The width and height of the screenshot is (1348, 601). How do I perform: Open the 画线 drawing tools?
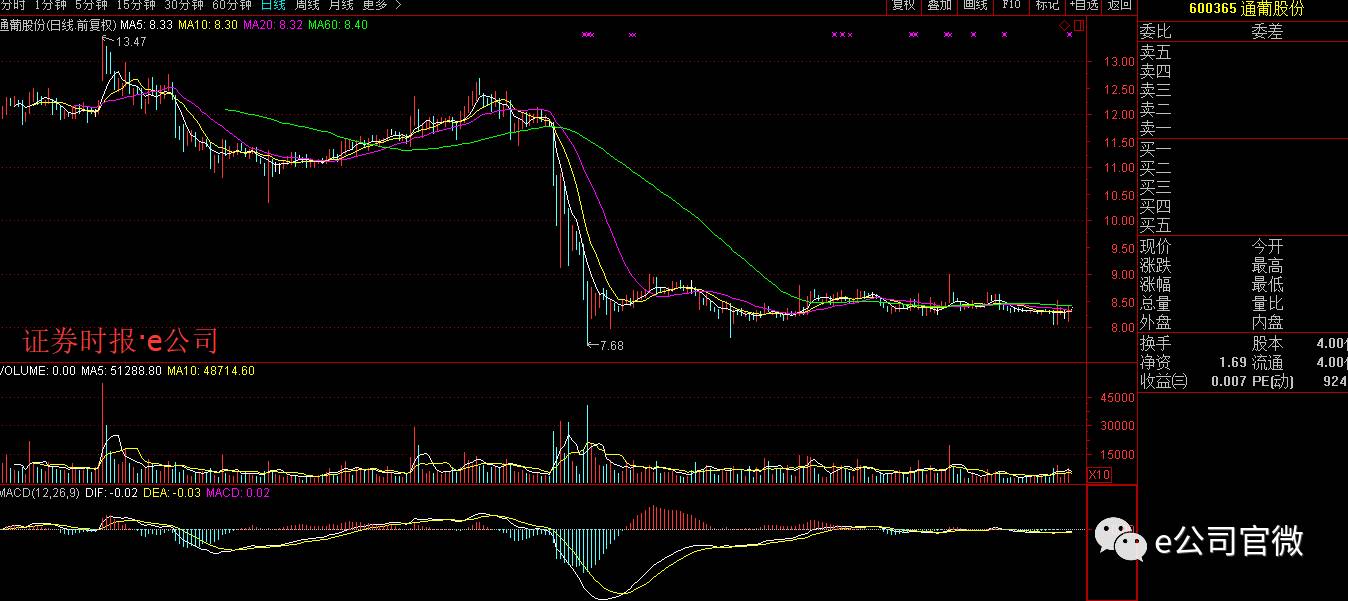975,5
